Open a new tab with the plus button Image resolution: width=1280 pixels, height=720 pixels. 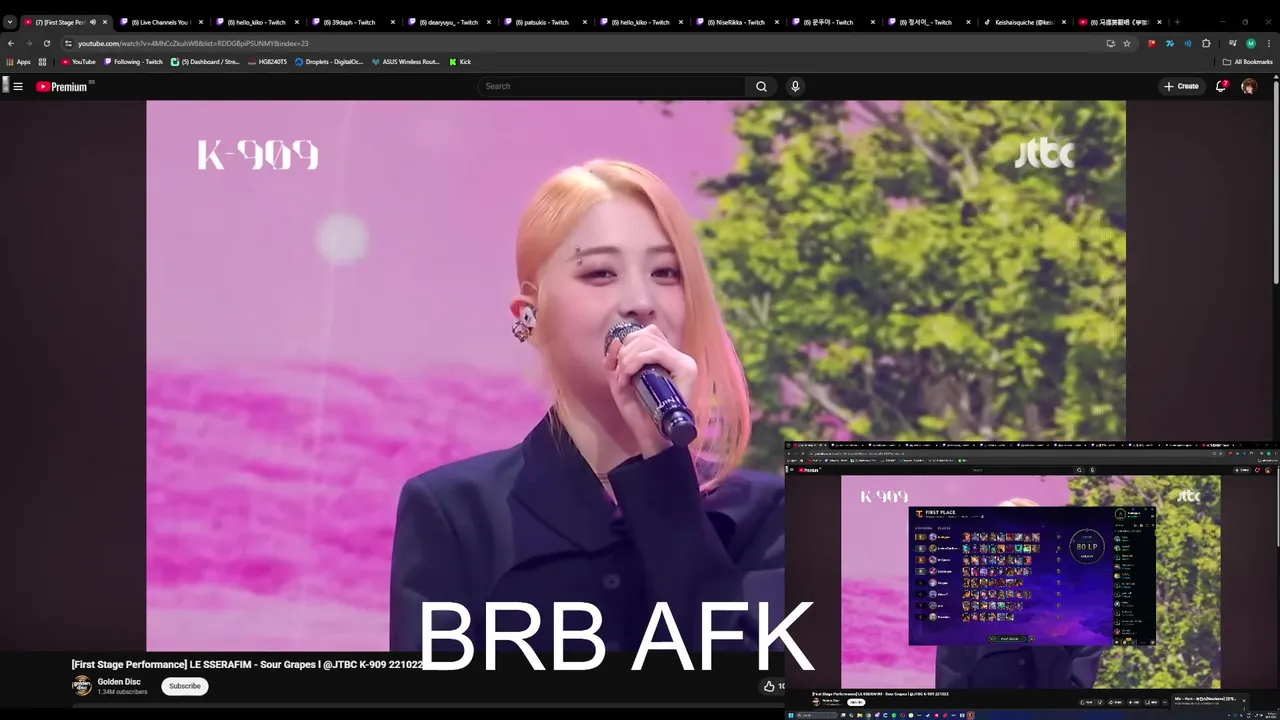[x=1177, y=22]
